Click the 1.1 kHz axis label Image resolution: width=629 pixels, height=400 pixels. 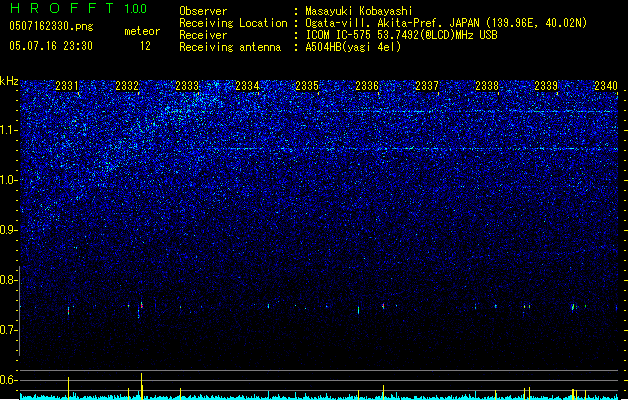[8, 130]
